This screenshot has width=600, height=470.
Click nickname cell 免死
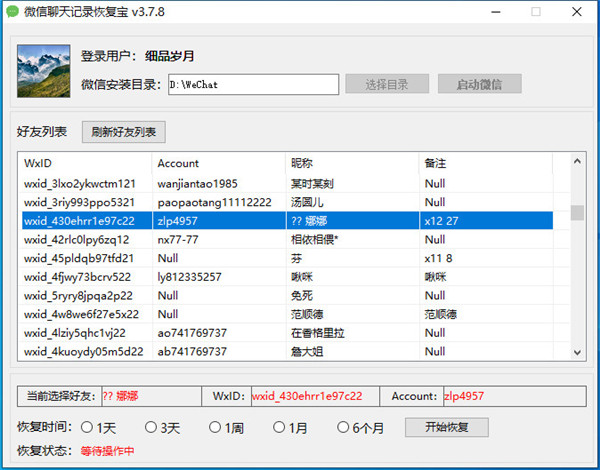[x=302, y=295]
